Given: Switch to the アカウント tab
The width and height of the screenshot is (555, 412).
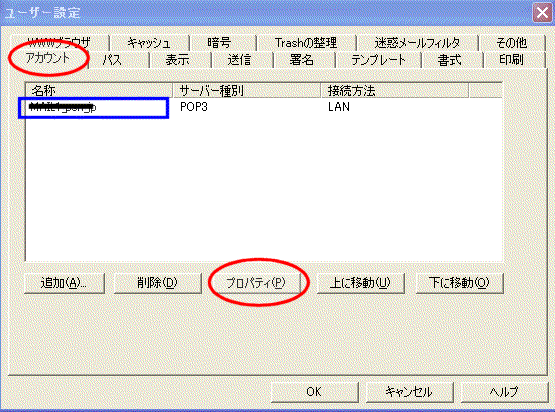Looking at the screenshot, I should [x=48, y=58].
